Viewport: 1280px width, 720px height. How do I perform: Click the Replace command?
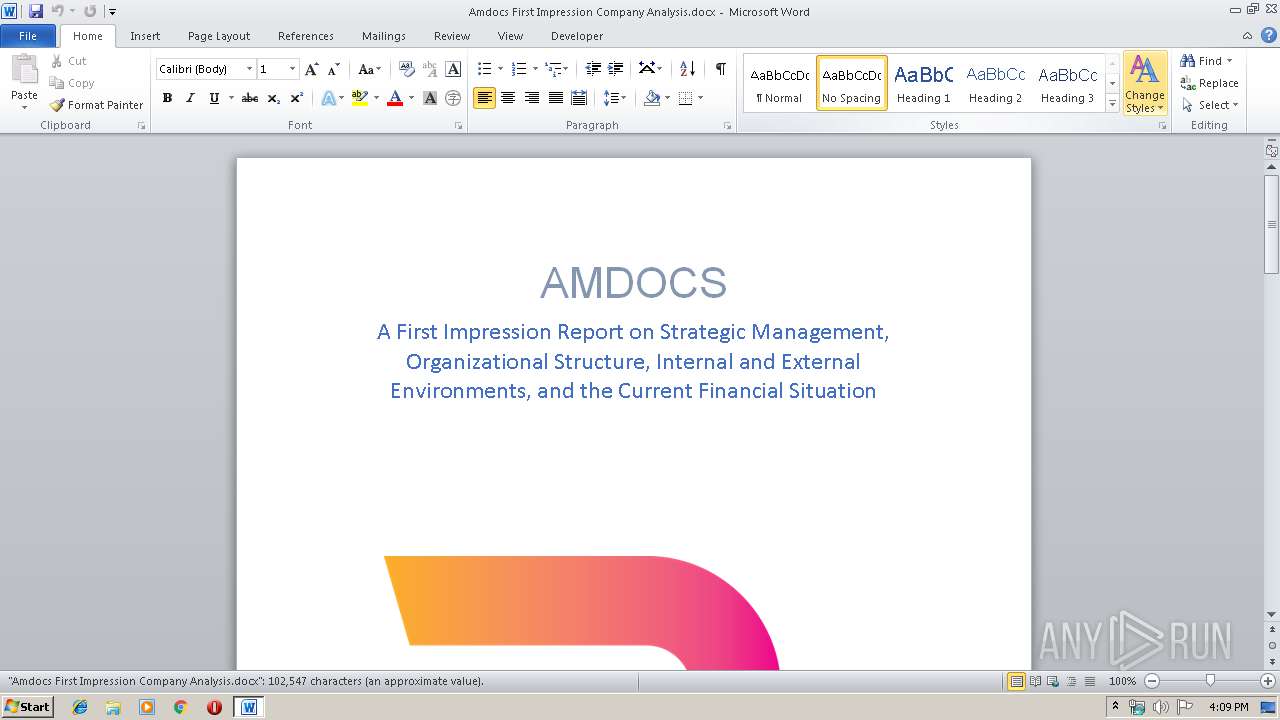tap(1209, 83)
